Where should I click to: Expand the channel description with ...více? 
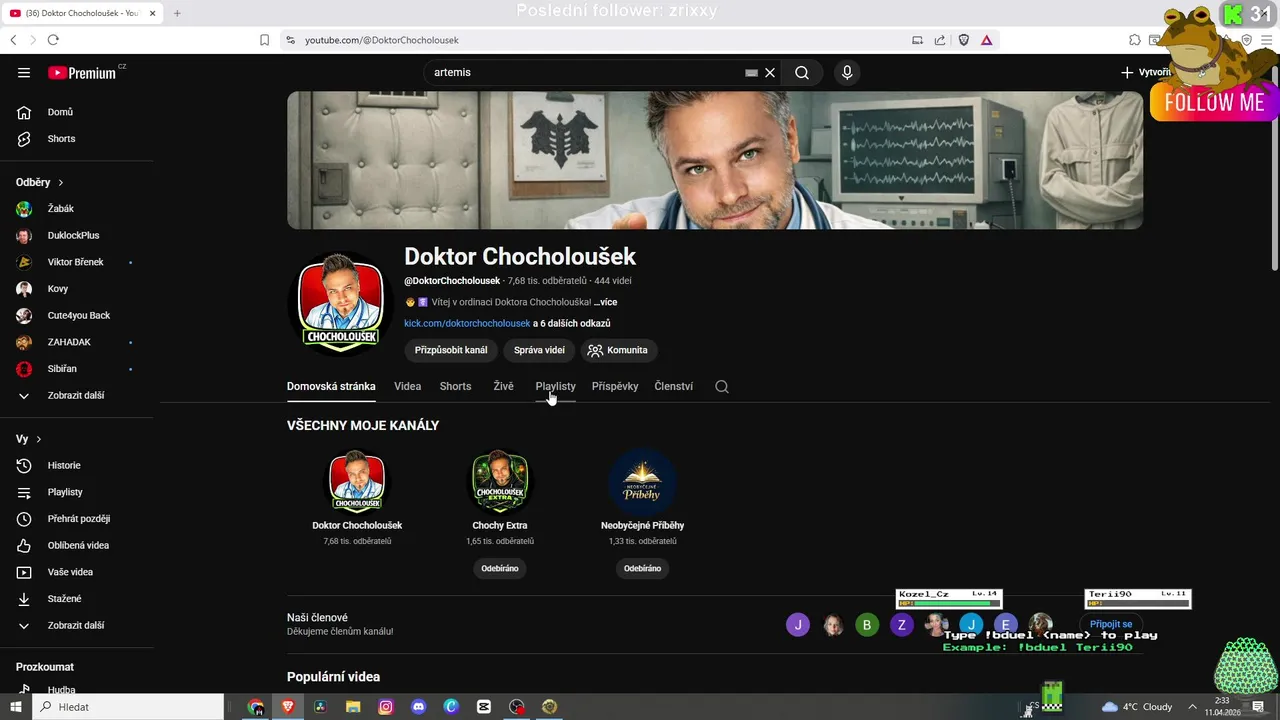point(605,302)
